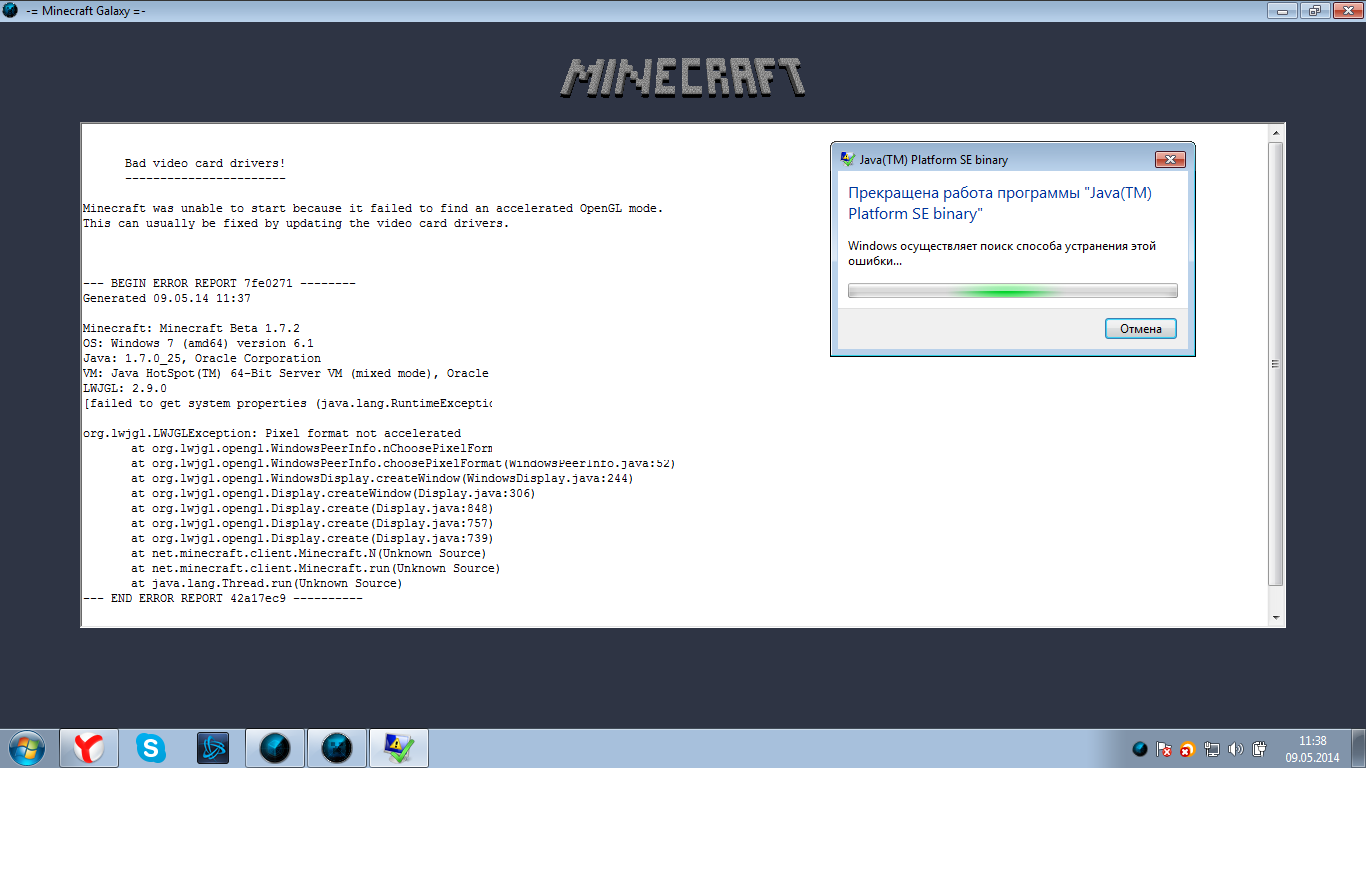Switch to second Minecraft Galaxy taskbar window
The width and height of the screenshot is (1366, 871).
point(337,748)
